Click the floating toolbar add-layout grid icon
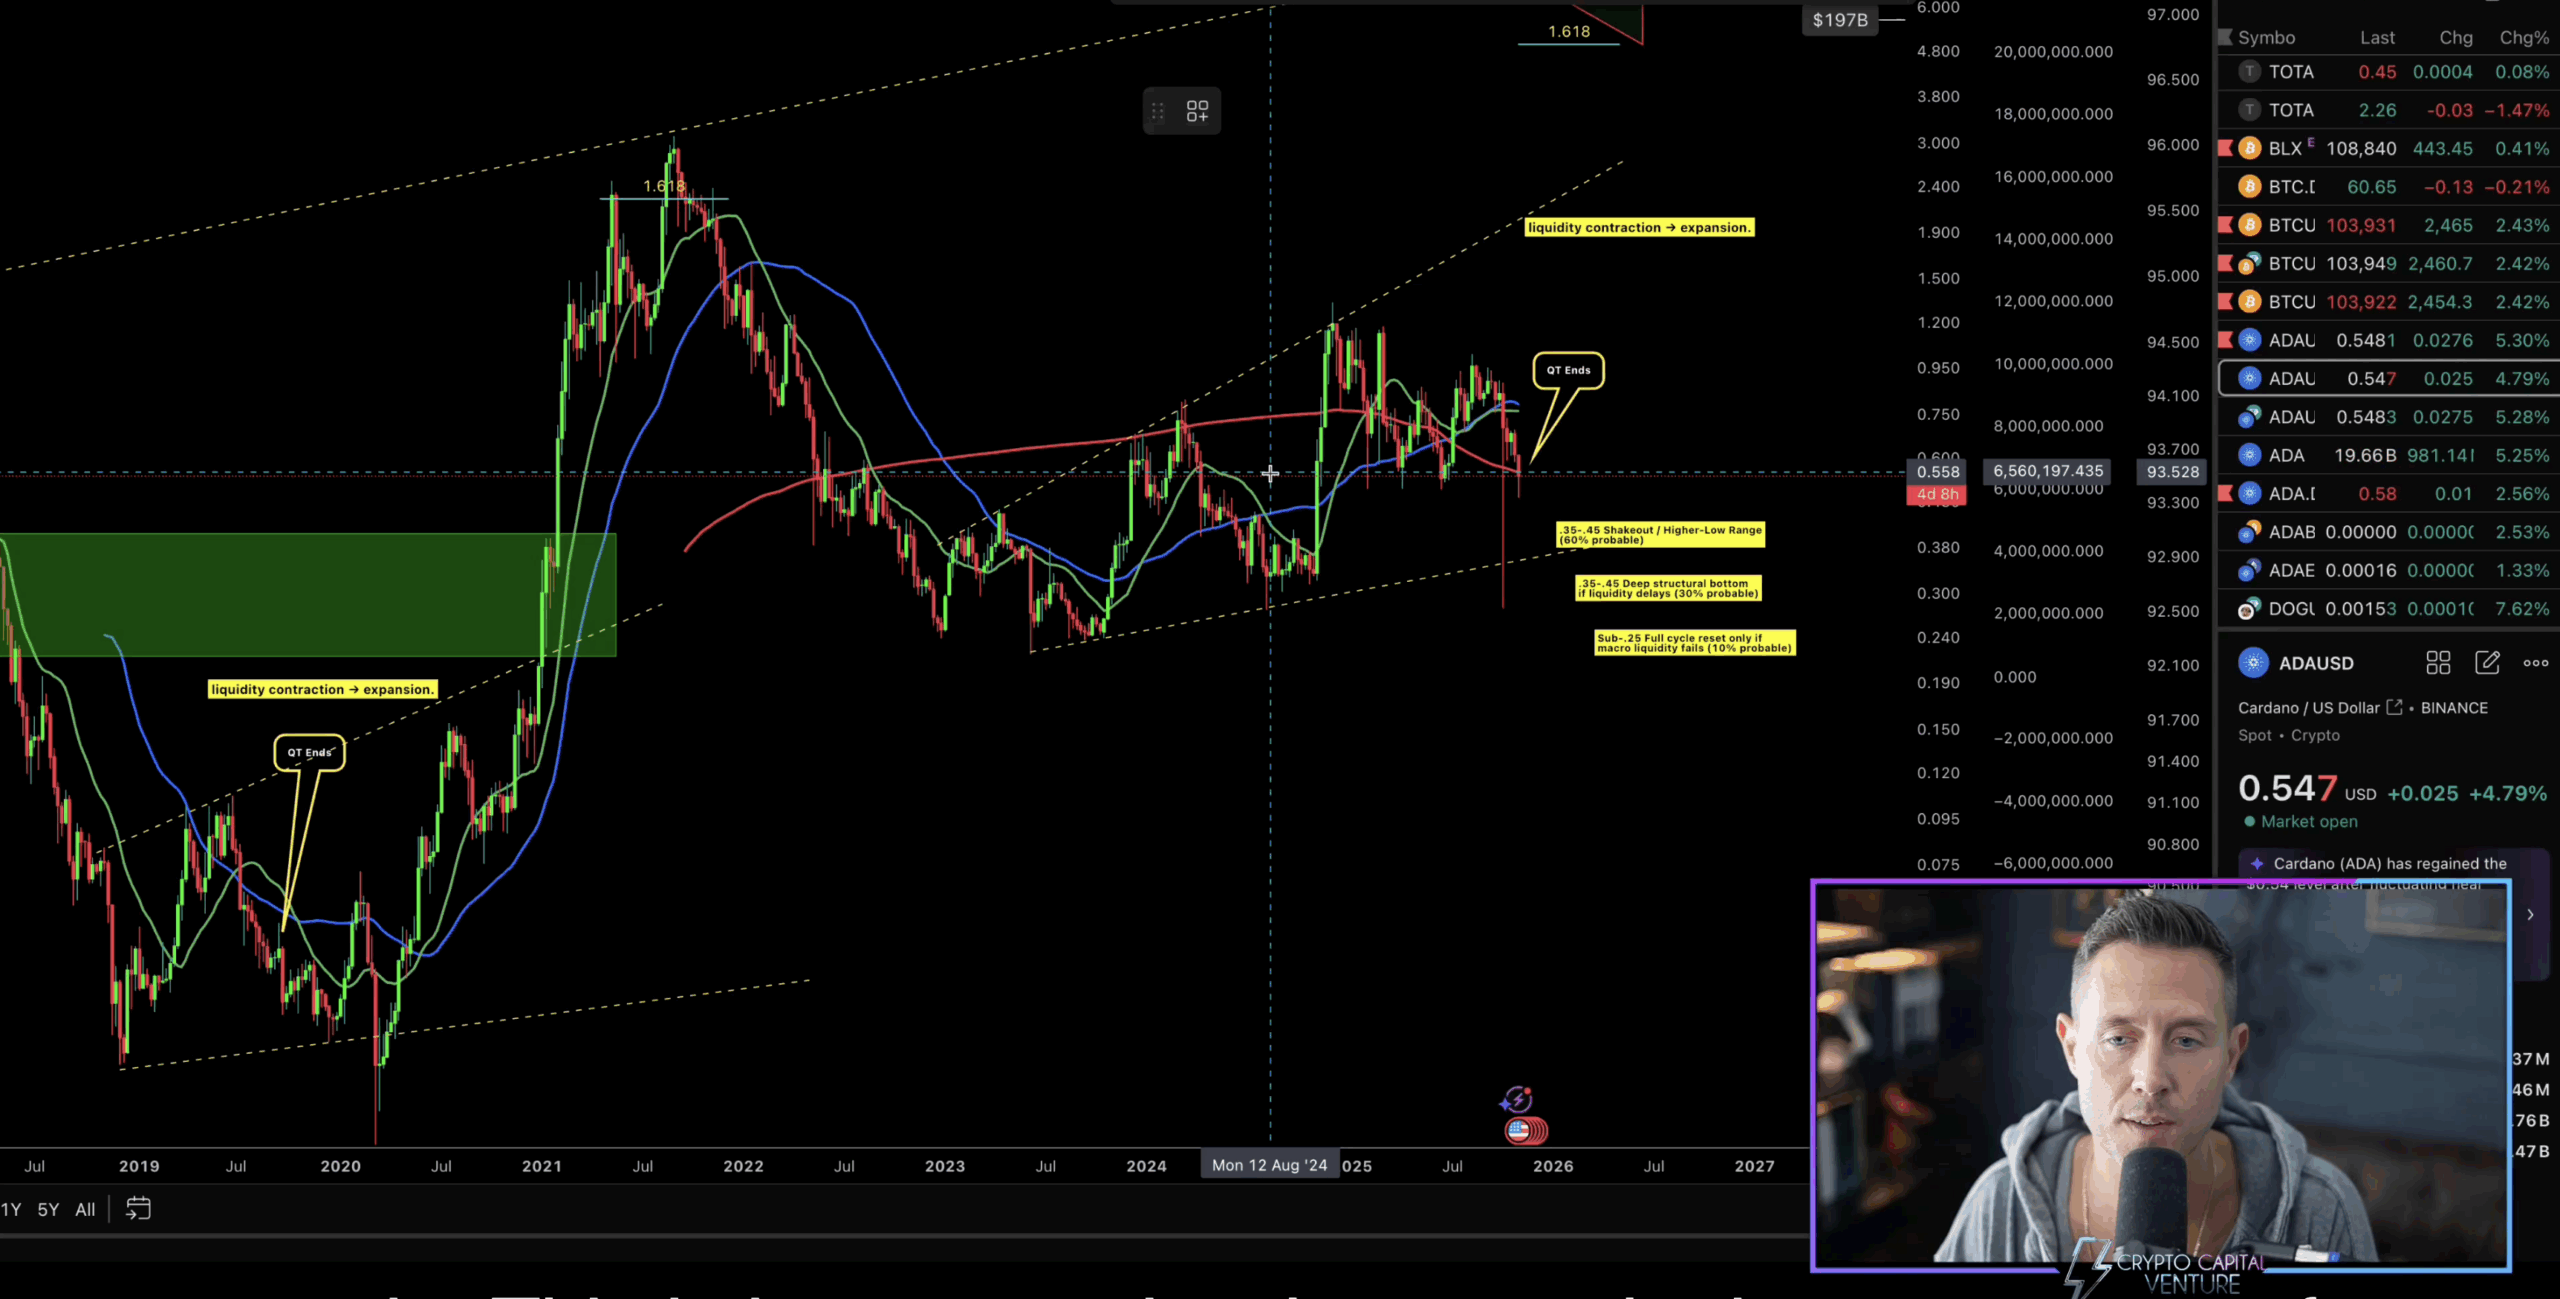Image resolution: width=2560 pixels, height=1299 pixels. click(x=1197, y=111)
